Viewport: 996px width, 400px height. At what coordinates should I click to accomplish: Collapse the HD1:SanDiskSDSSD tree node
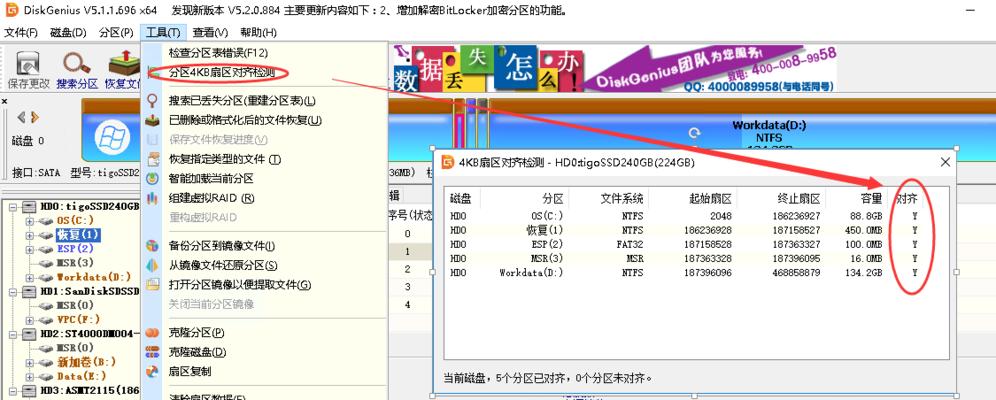(x=14, y=291)
